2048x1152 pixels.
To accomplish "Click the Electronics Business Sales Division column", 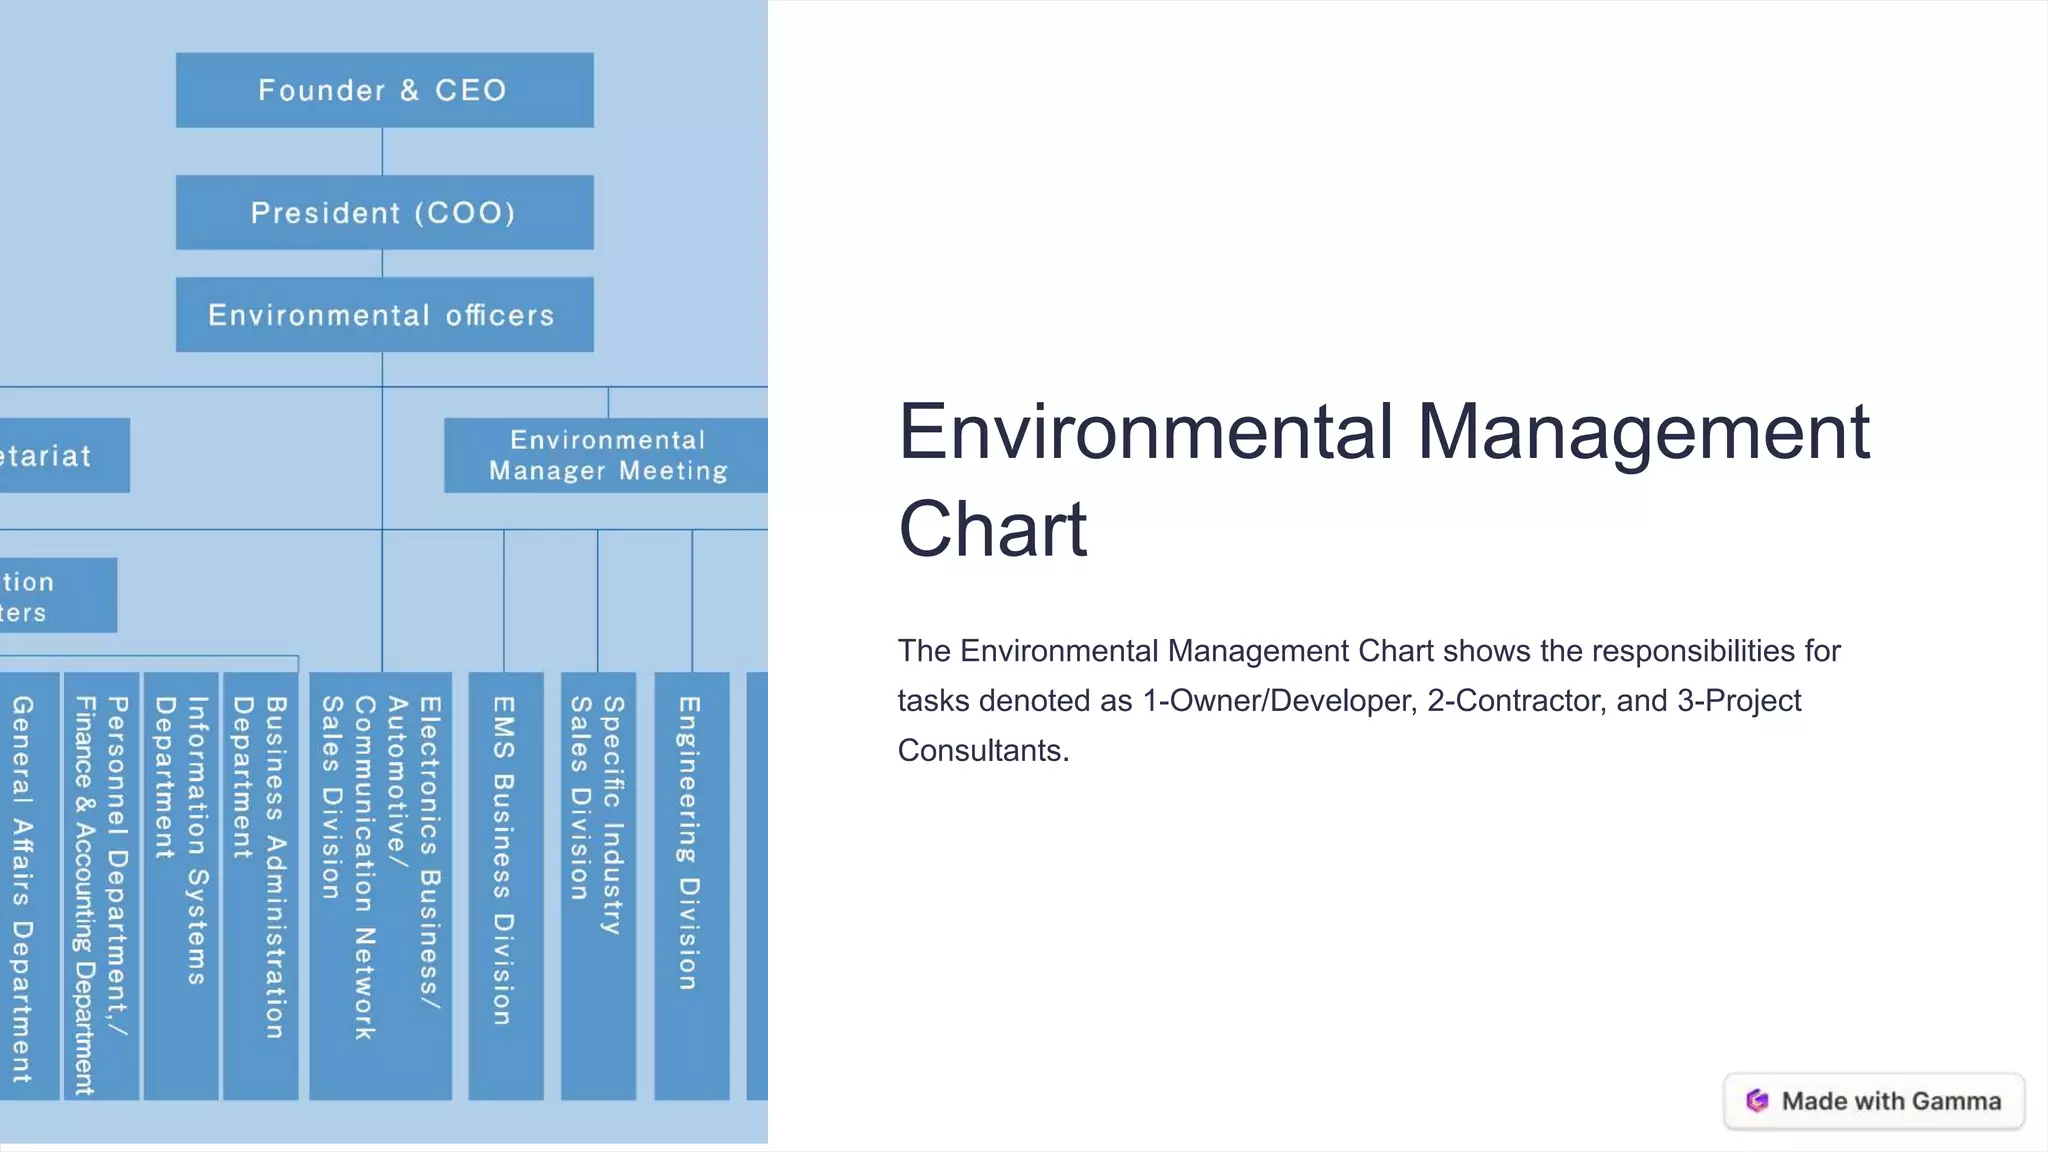I will coord(380,885).
